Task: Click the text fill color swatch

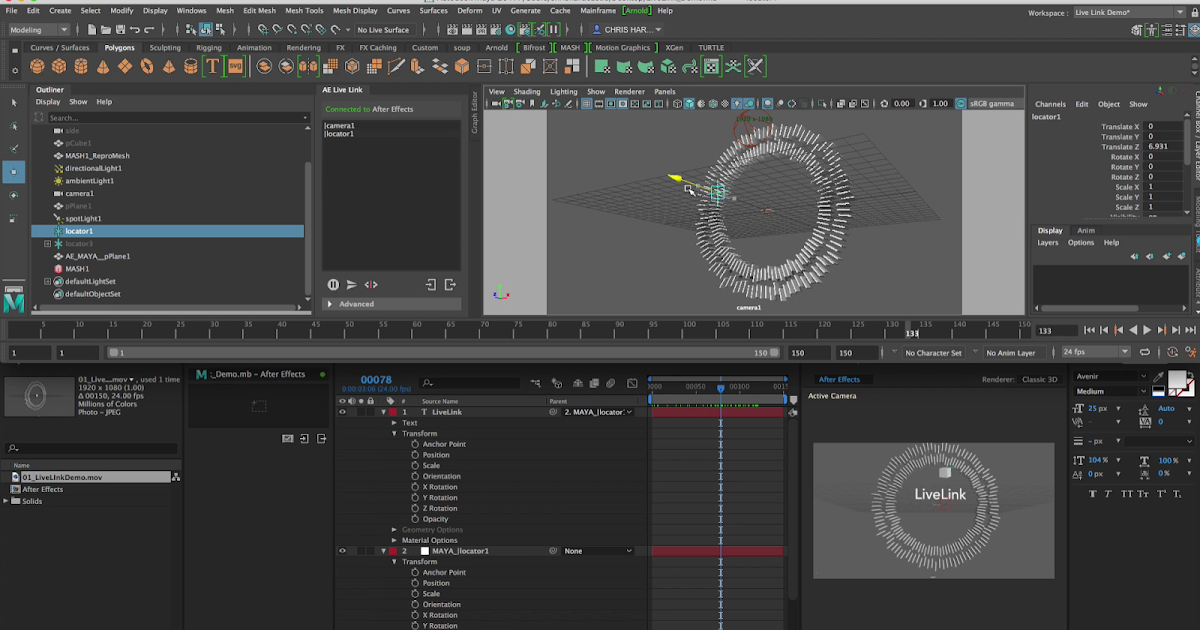Action: pos(1178,380)
